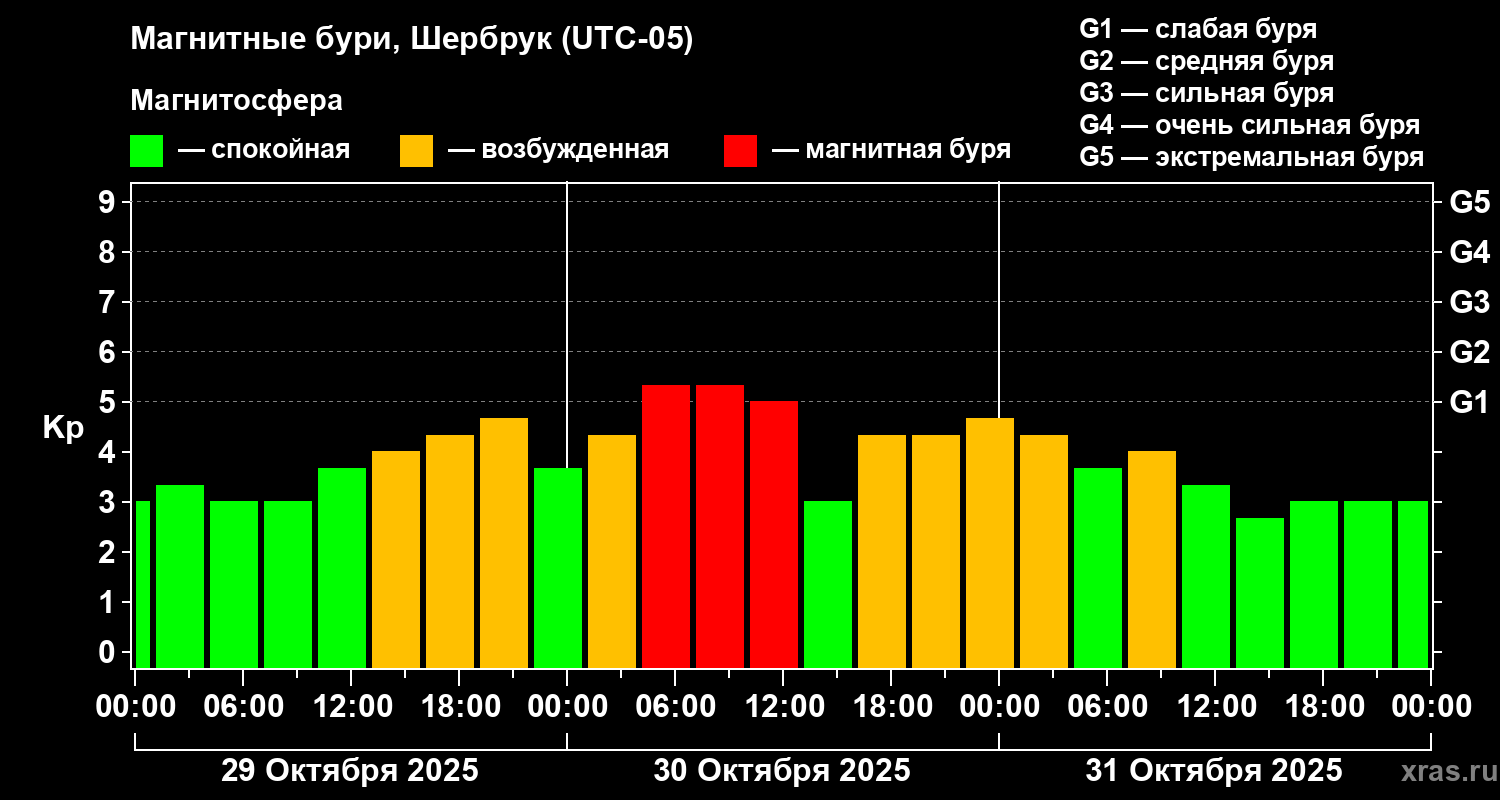Click the last orange bar on 31 October
Viewport: 1500px width, 800px height.
point(1152,560)
